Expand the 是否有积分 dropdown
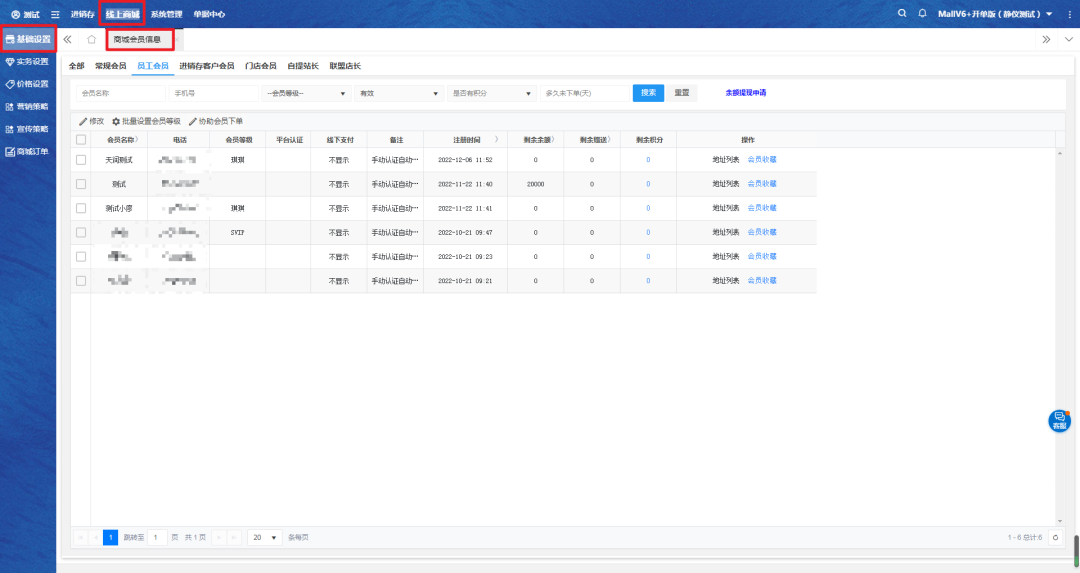This screenshot has width=1080, height=573. click(x=492, y=93)
